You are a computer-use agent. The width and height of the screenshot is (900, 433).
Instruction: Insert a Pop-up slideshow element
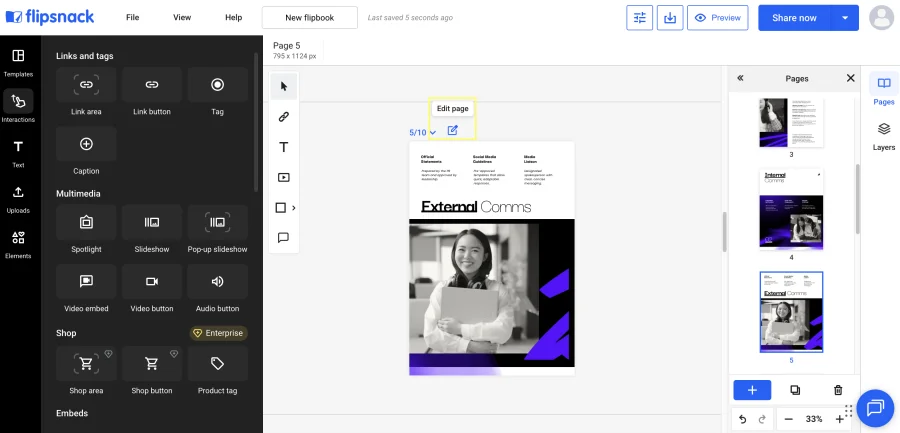[218, 223]
